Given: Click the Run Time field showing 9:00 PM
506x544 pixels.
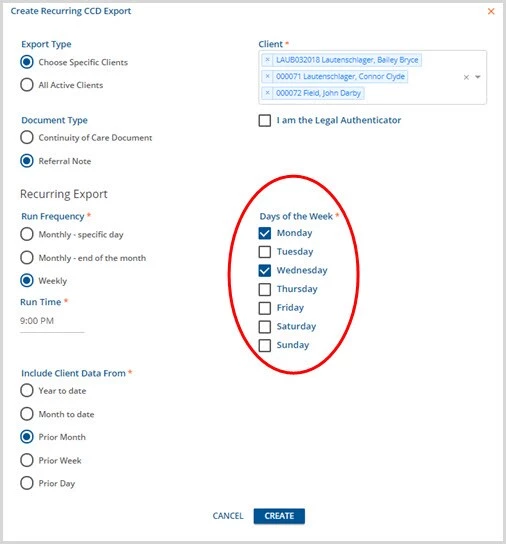Looking at the screenshot, I should pyautogui.click(x=52, y=321).
